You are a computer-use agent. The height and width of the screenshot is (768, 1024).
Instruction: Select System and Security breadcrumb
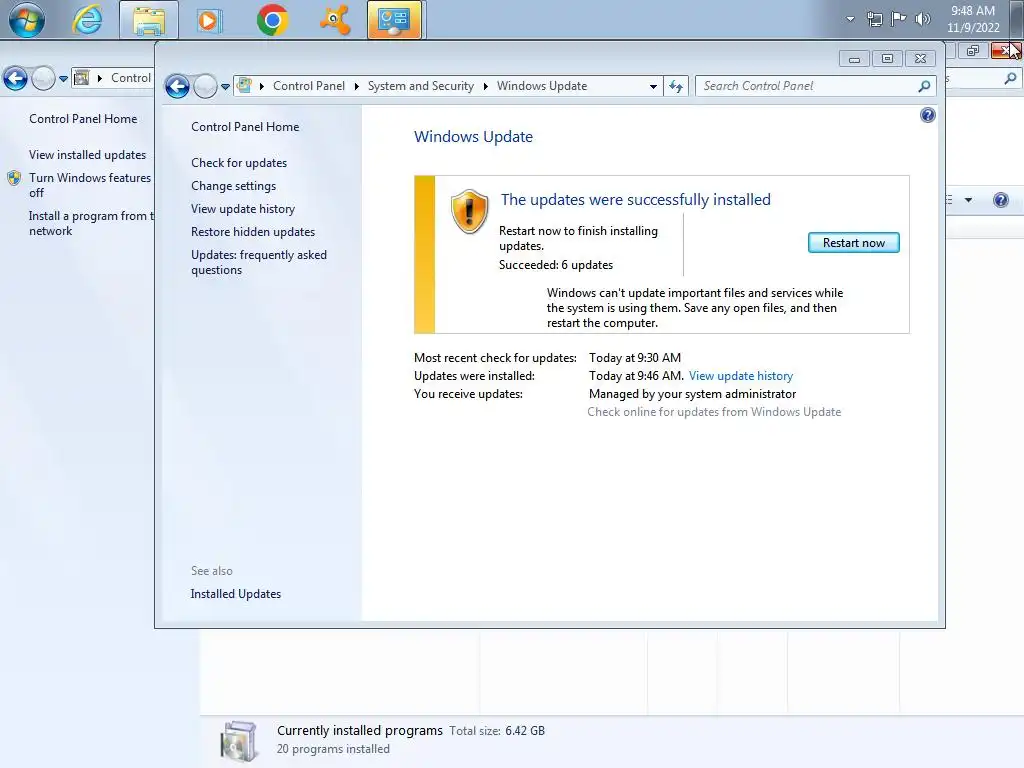[421, 86]
